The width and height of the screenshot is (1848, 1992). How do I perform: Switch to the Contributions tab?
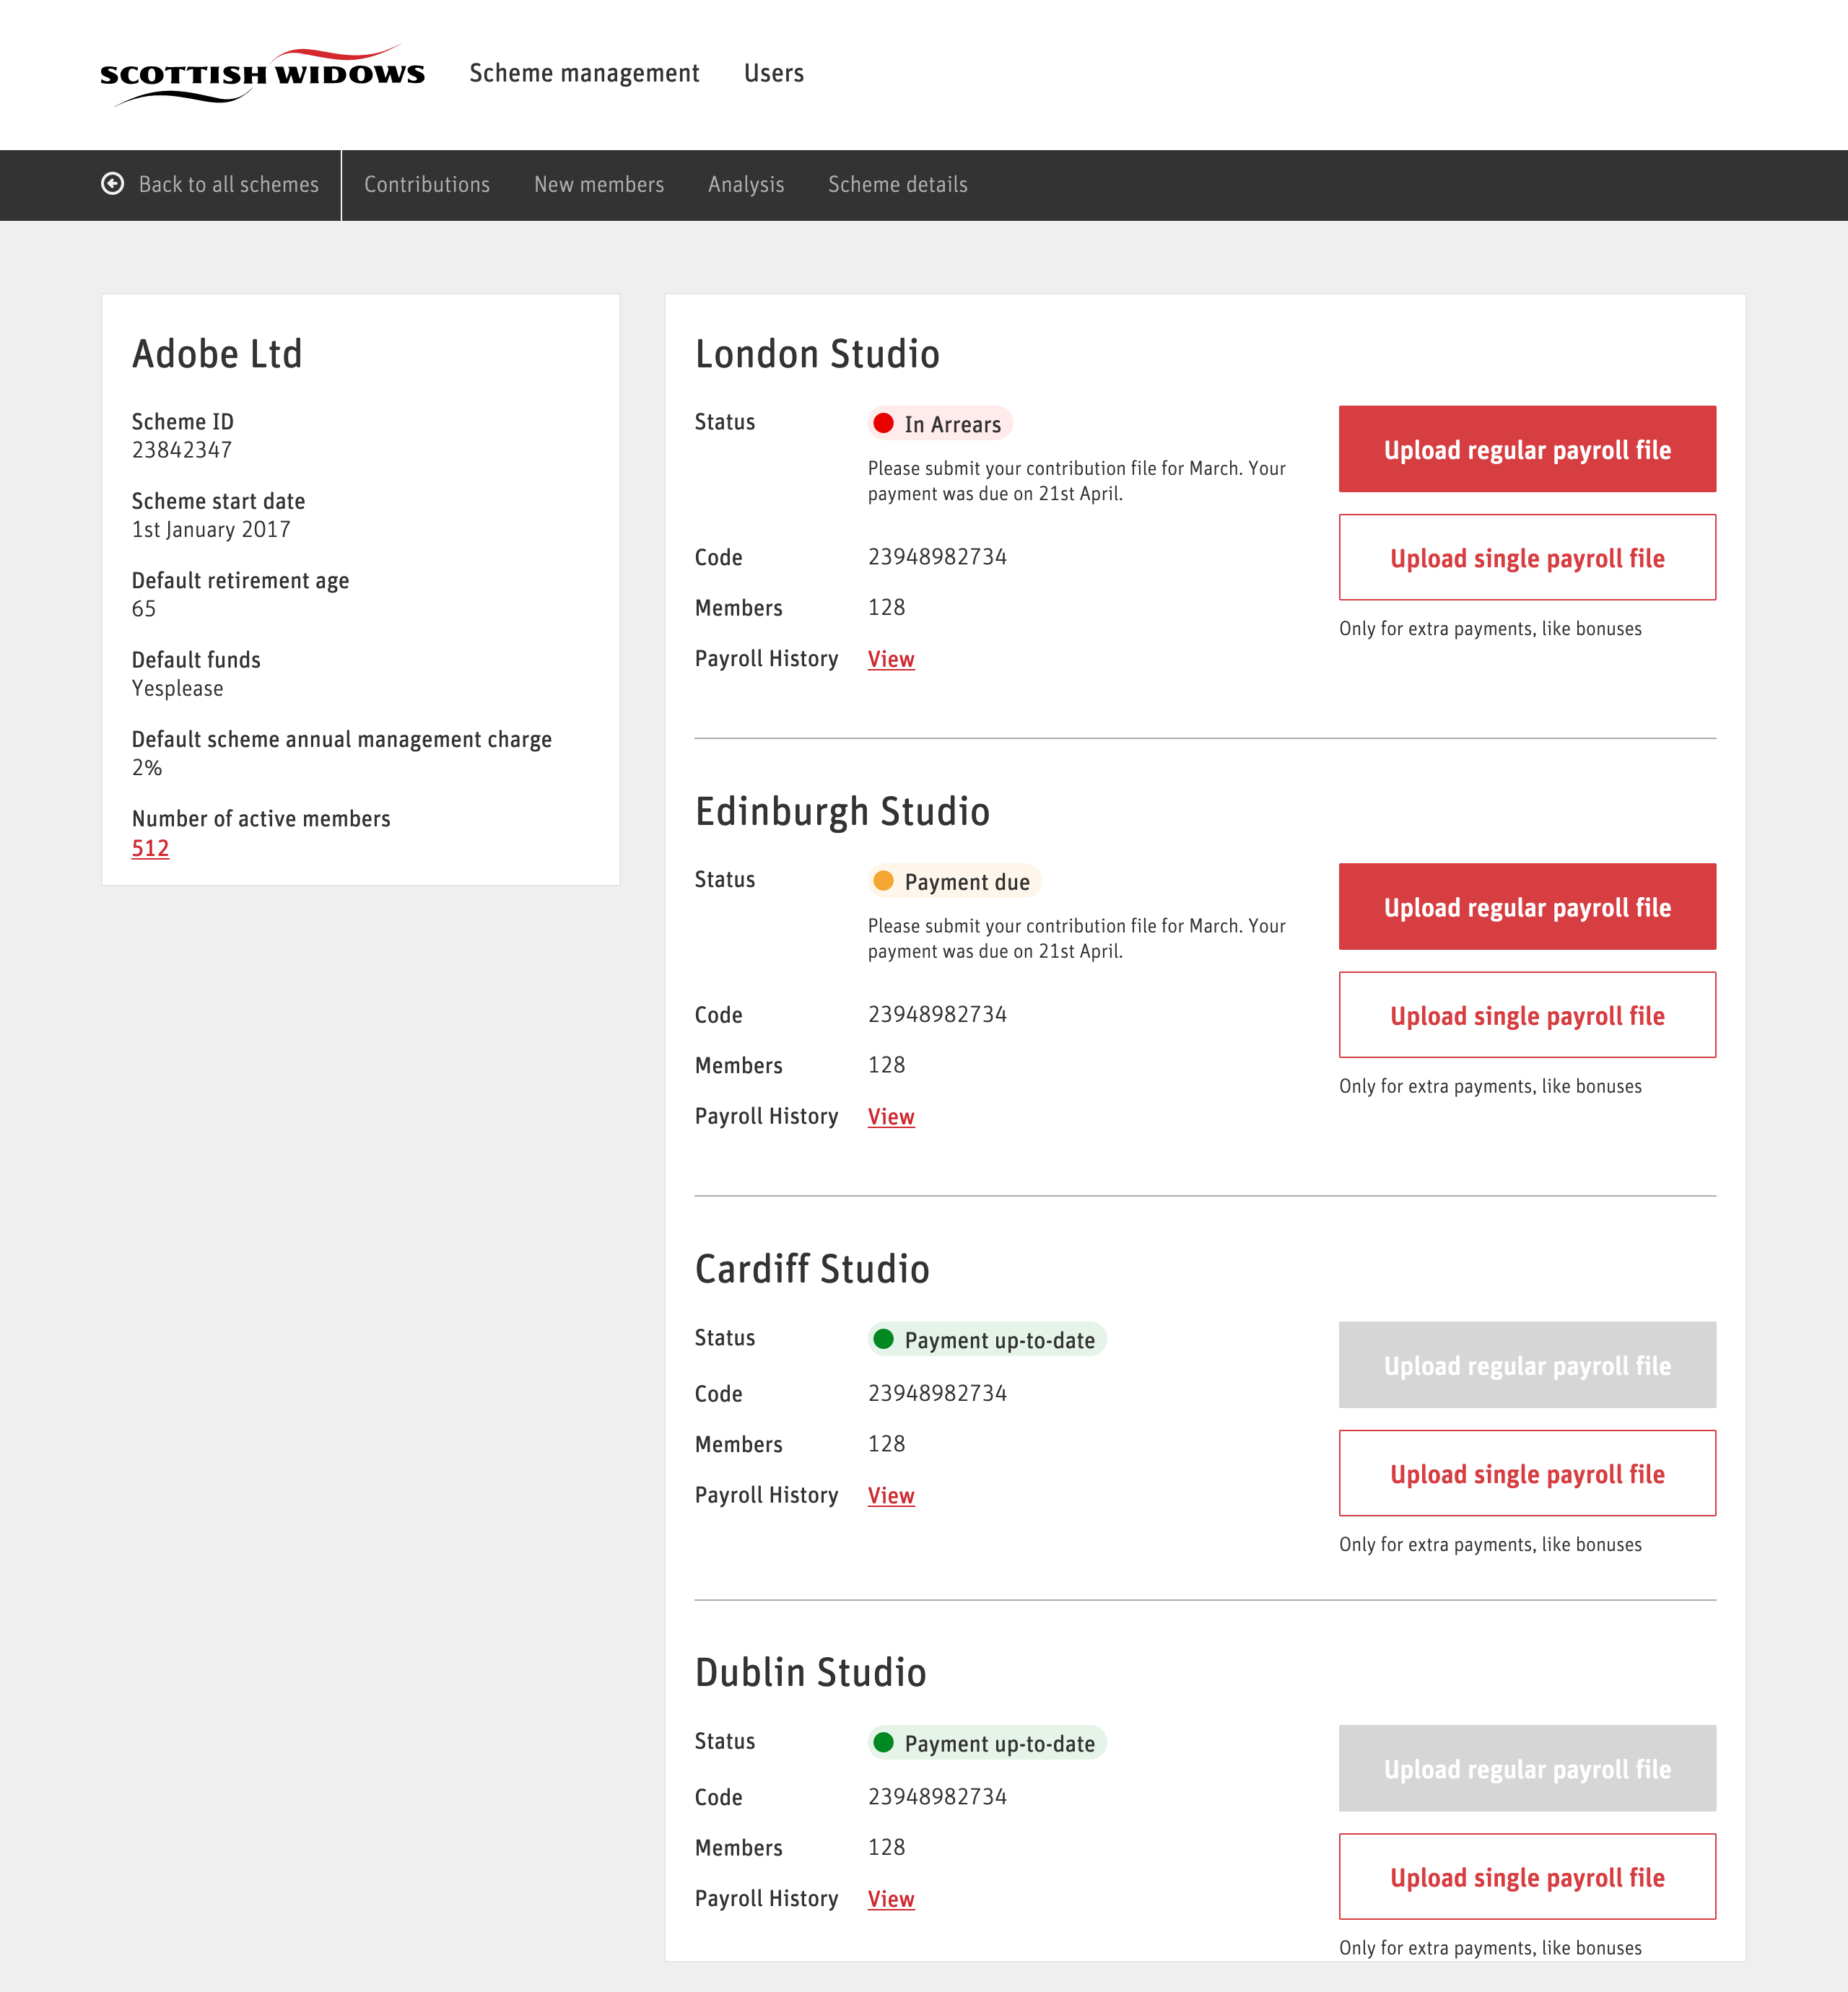427,185
